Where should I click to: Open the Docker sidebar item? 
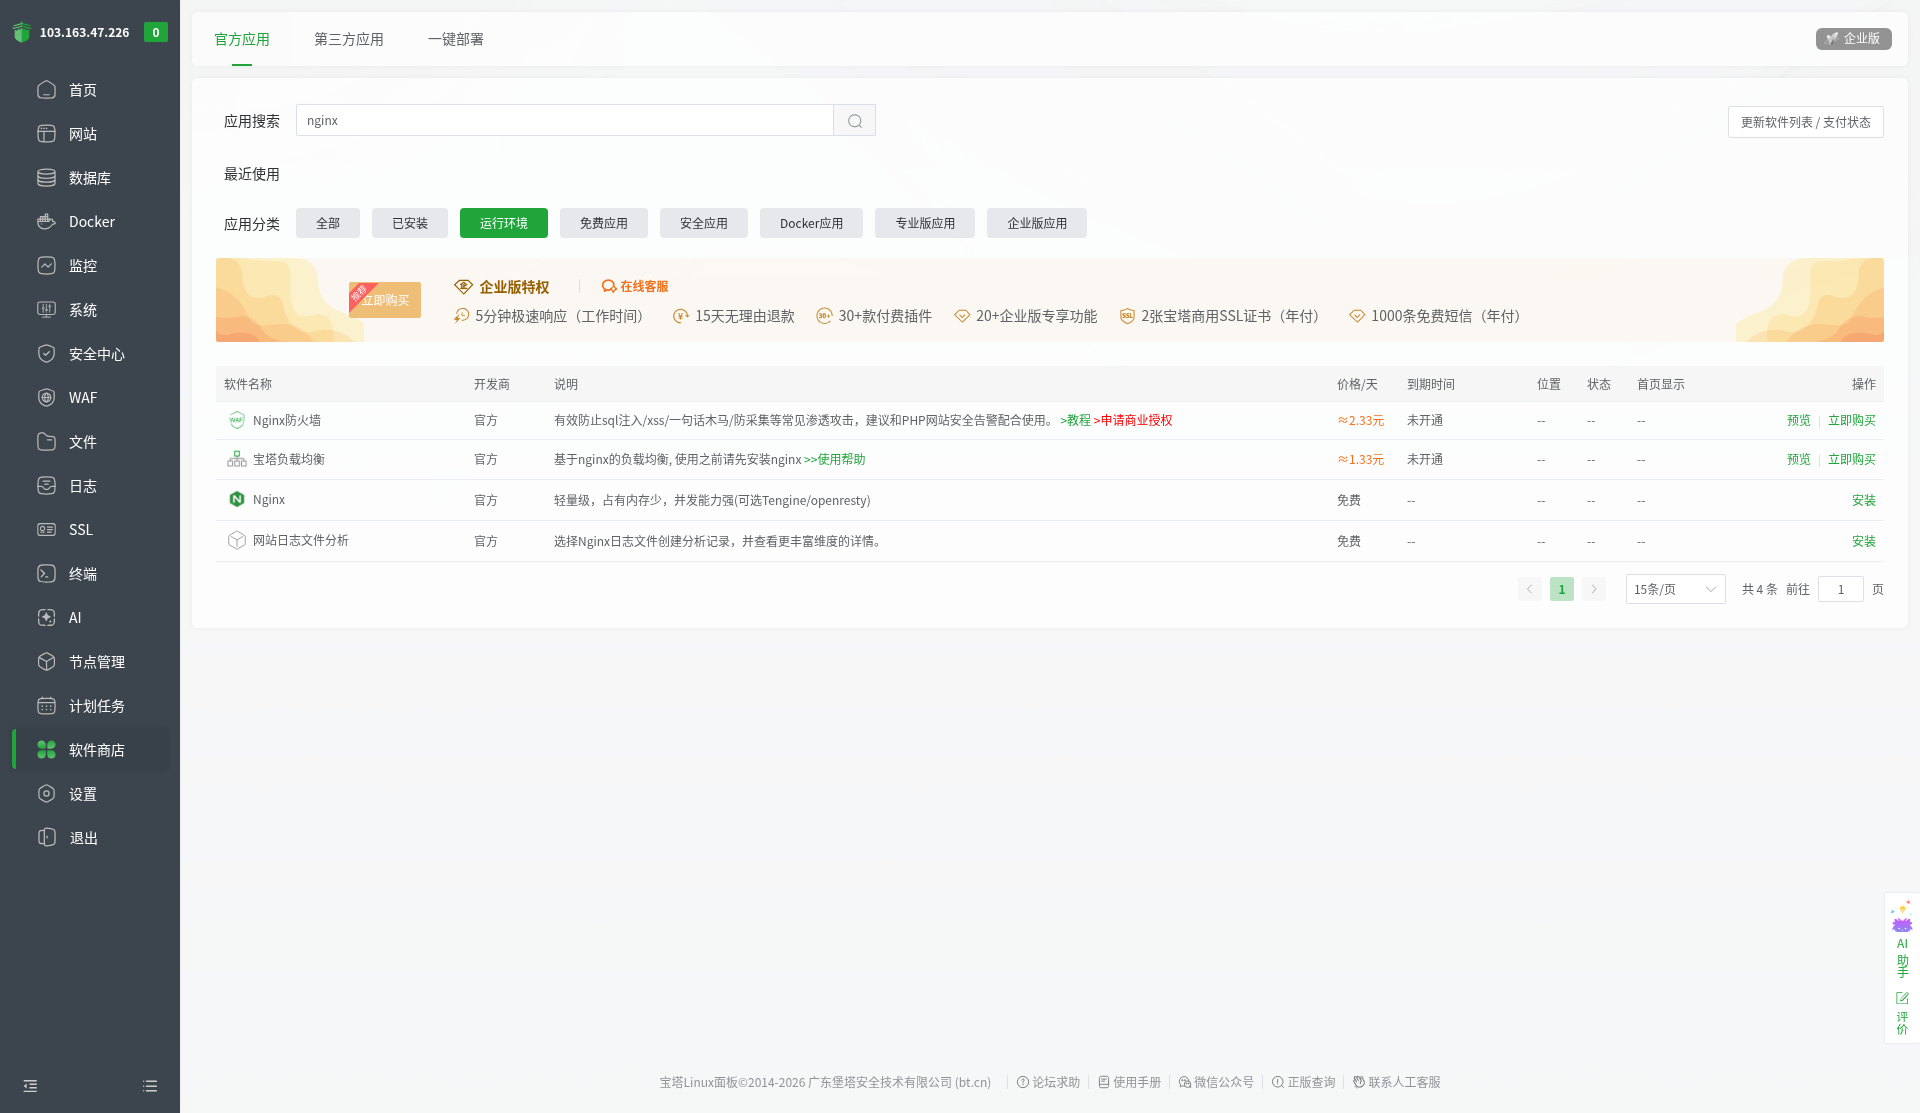coord(90,222)
